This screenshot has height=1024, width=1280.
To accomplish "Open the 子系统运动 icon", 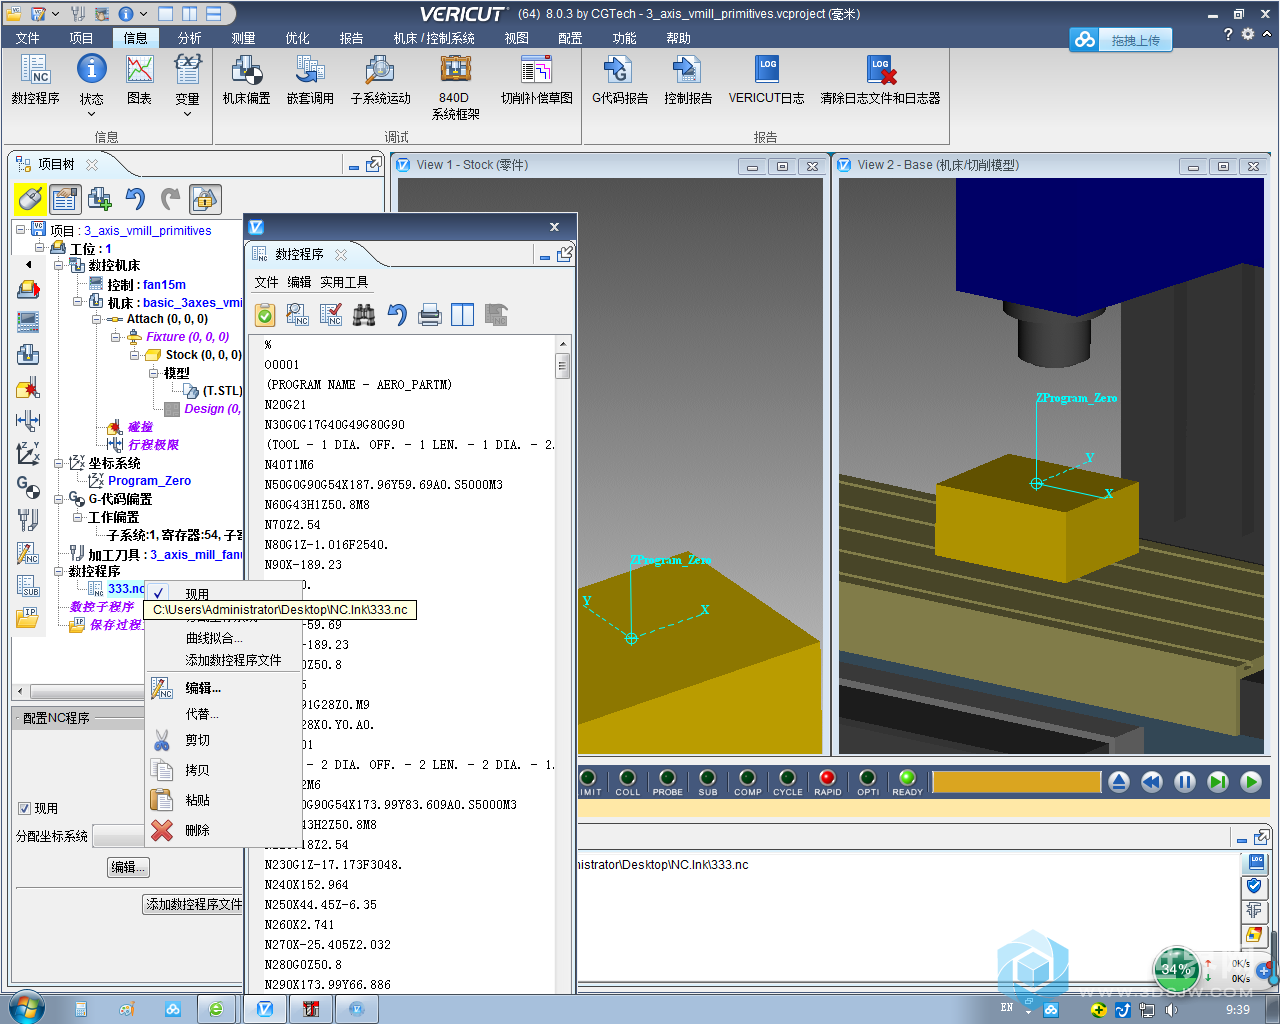I will point(380,79).
